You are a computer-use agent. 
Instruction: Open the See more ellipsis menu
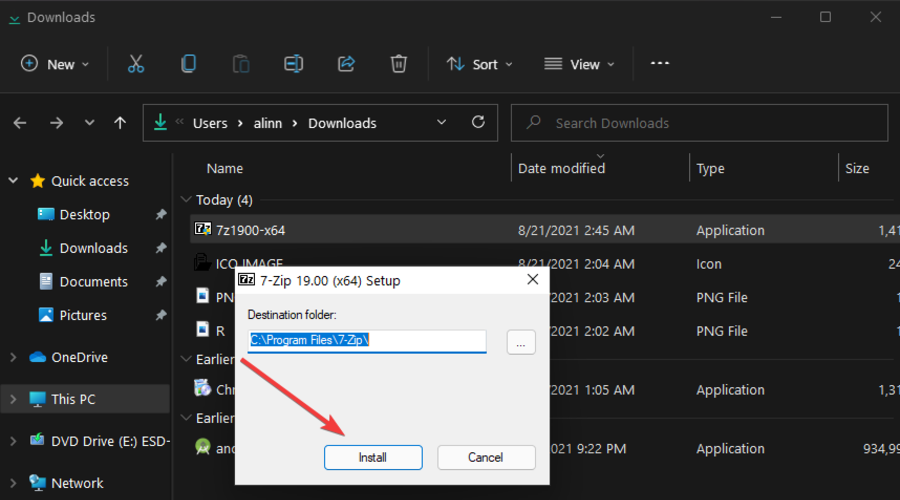click(659, 63)
